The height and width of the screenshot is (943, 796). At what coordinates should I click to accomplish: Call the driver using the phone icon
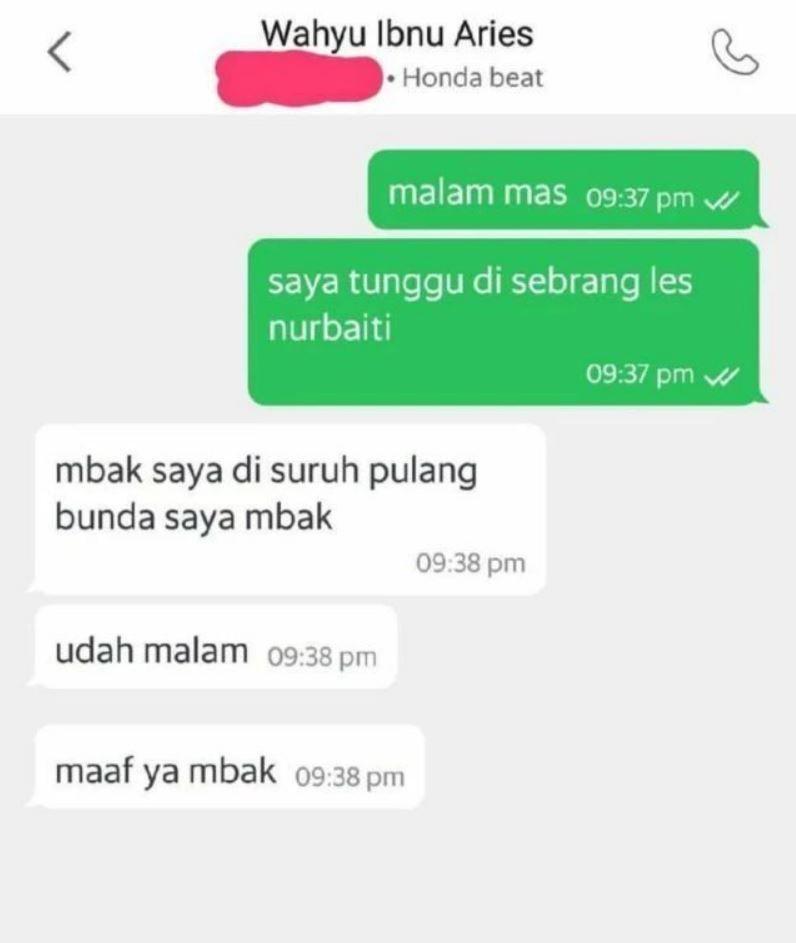[x=735, y=52]
